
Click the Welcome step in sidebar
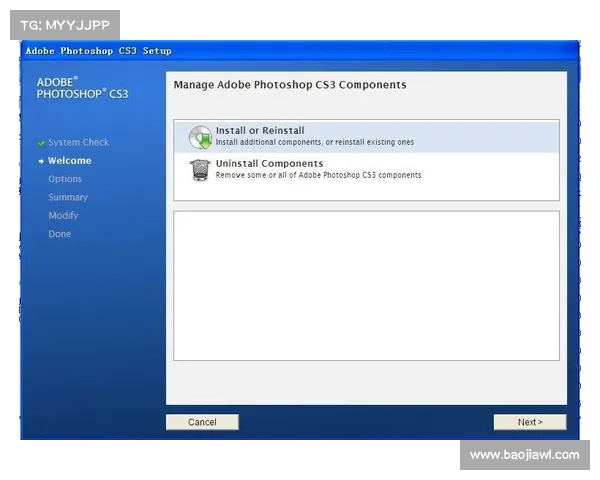click(70, 161)
